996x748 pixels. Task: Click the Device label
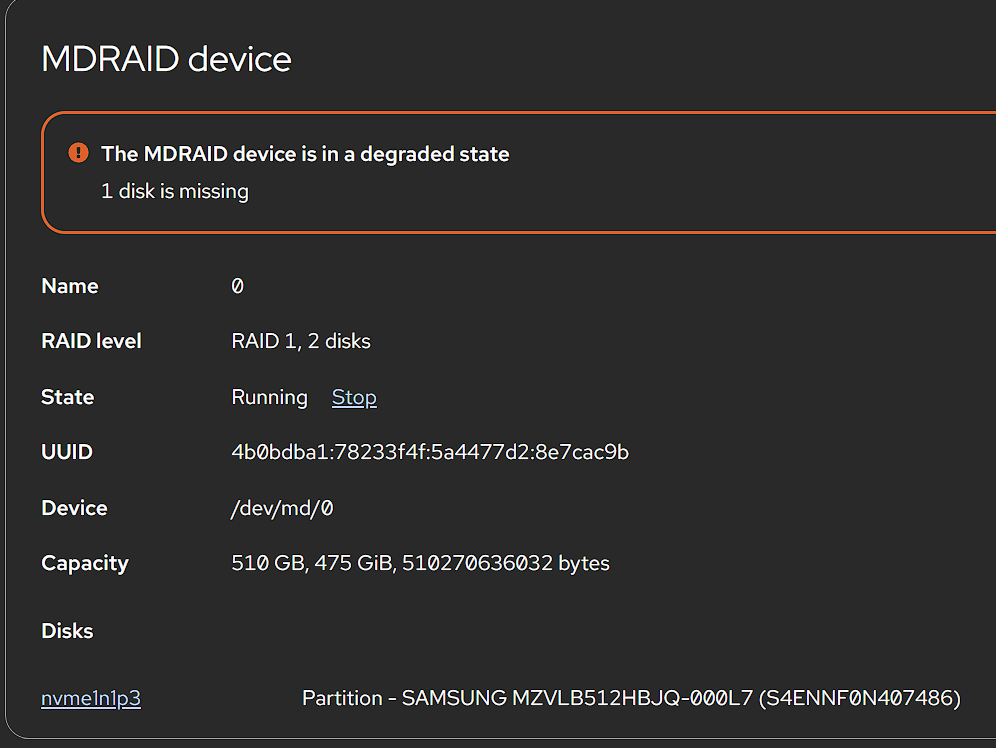pyautogui.click(x=74, y=508)
